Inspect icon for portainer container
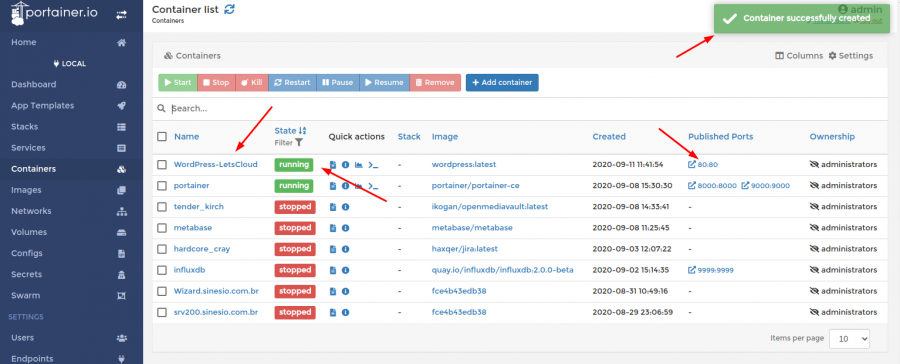 coord(346,186)
